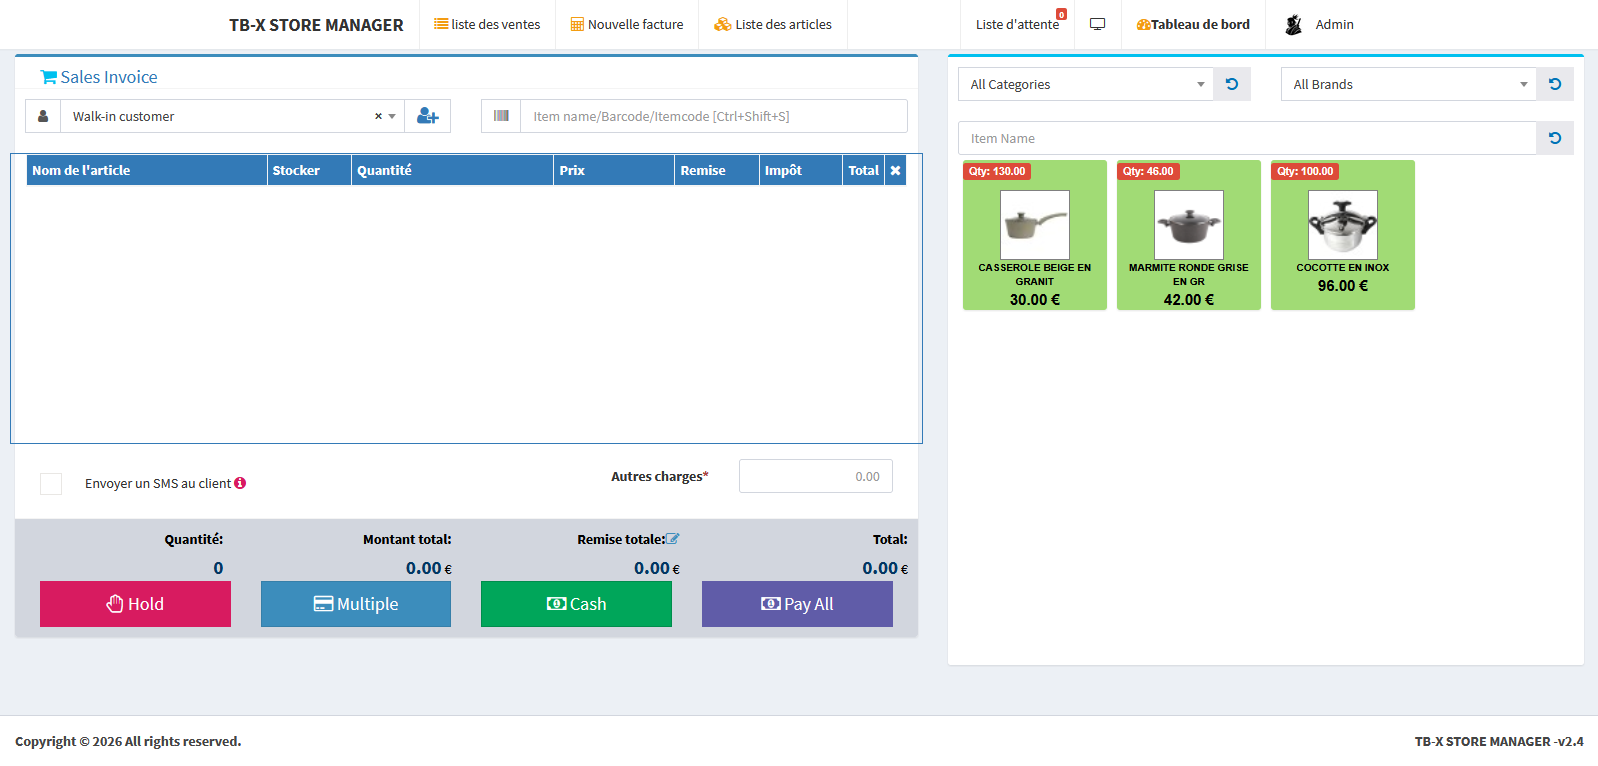Enable Envoyer un SMS au client checkbox
The width and height of the screenshot is (1598, 766).
click(x=51, y=484)
